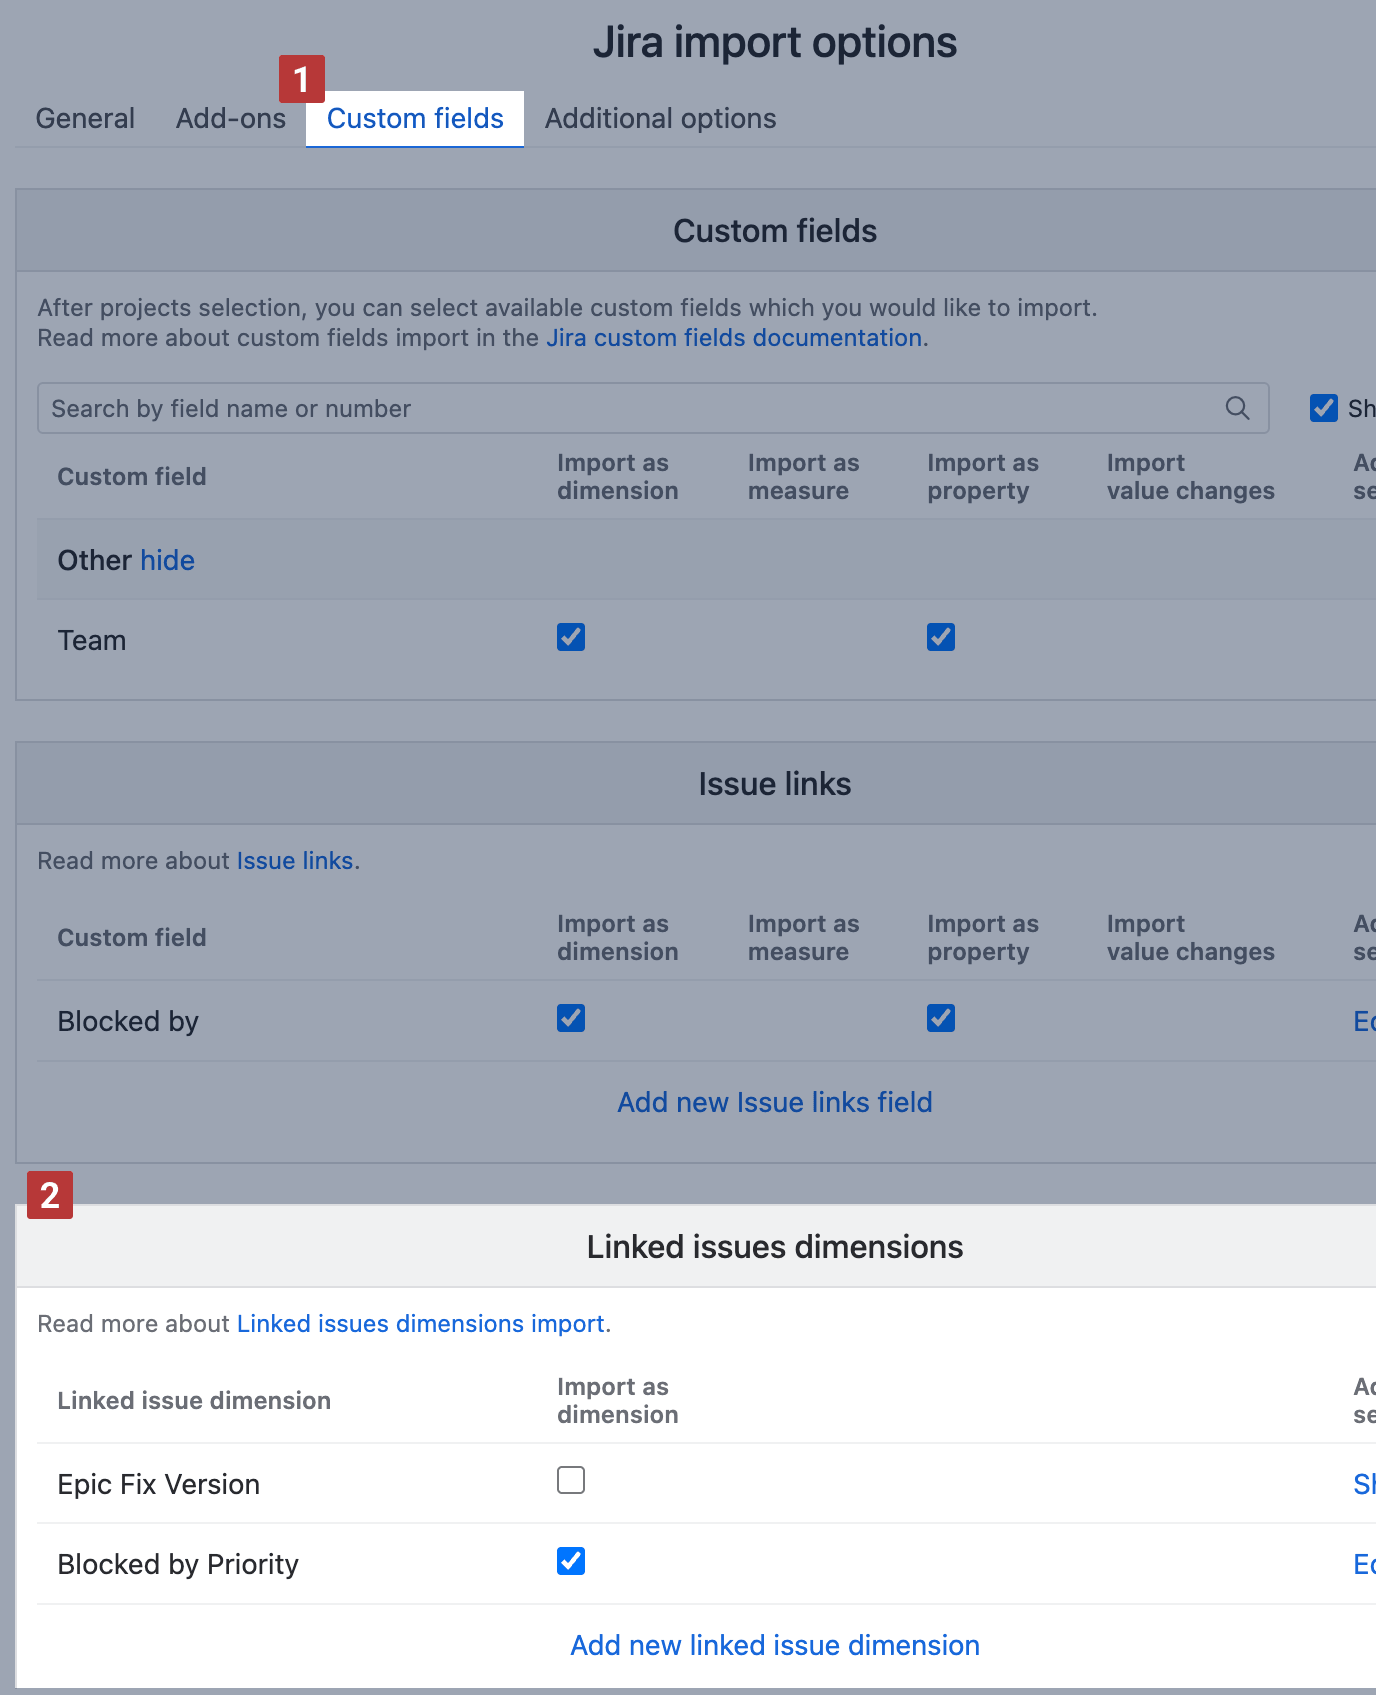Disable Blocked by Priority import as dimension
Image resolution: width=1376 pixels, height=1695 pixels.
pos(571,1561)
